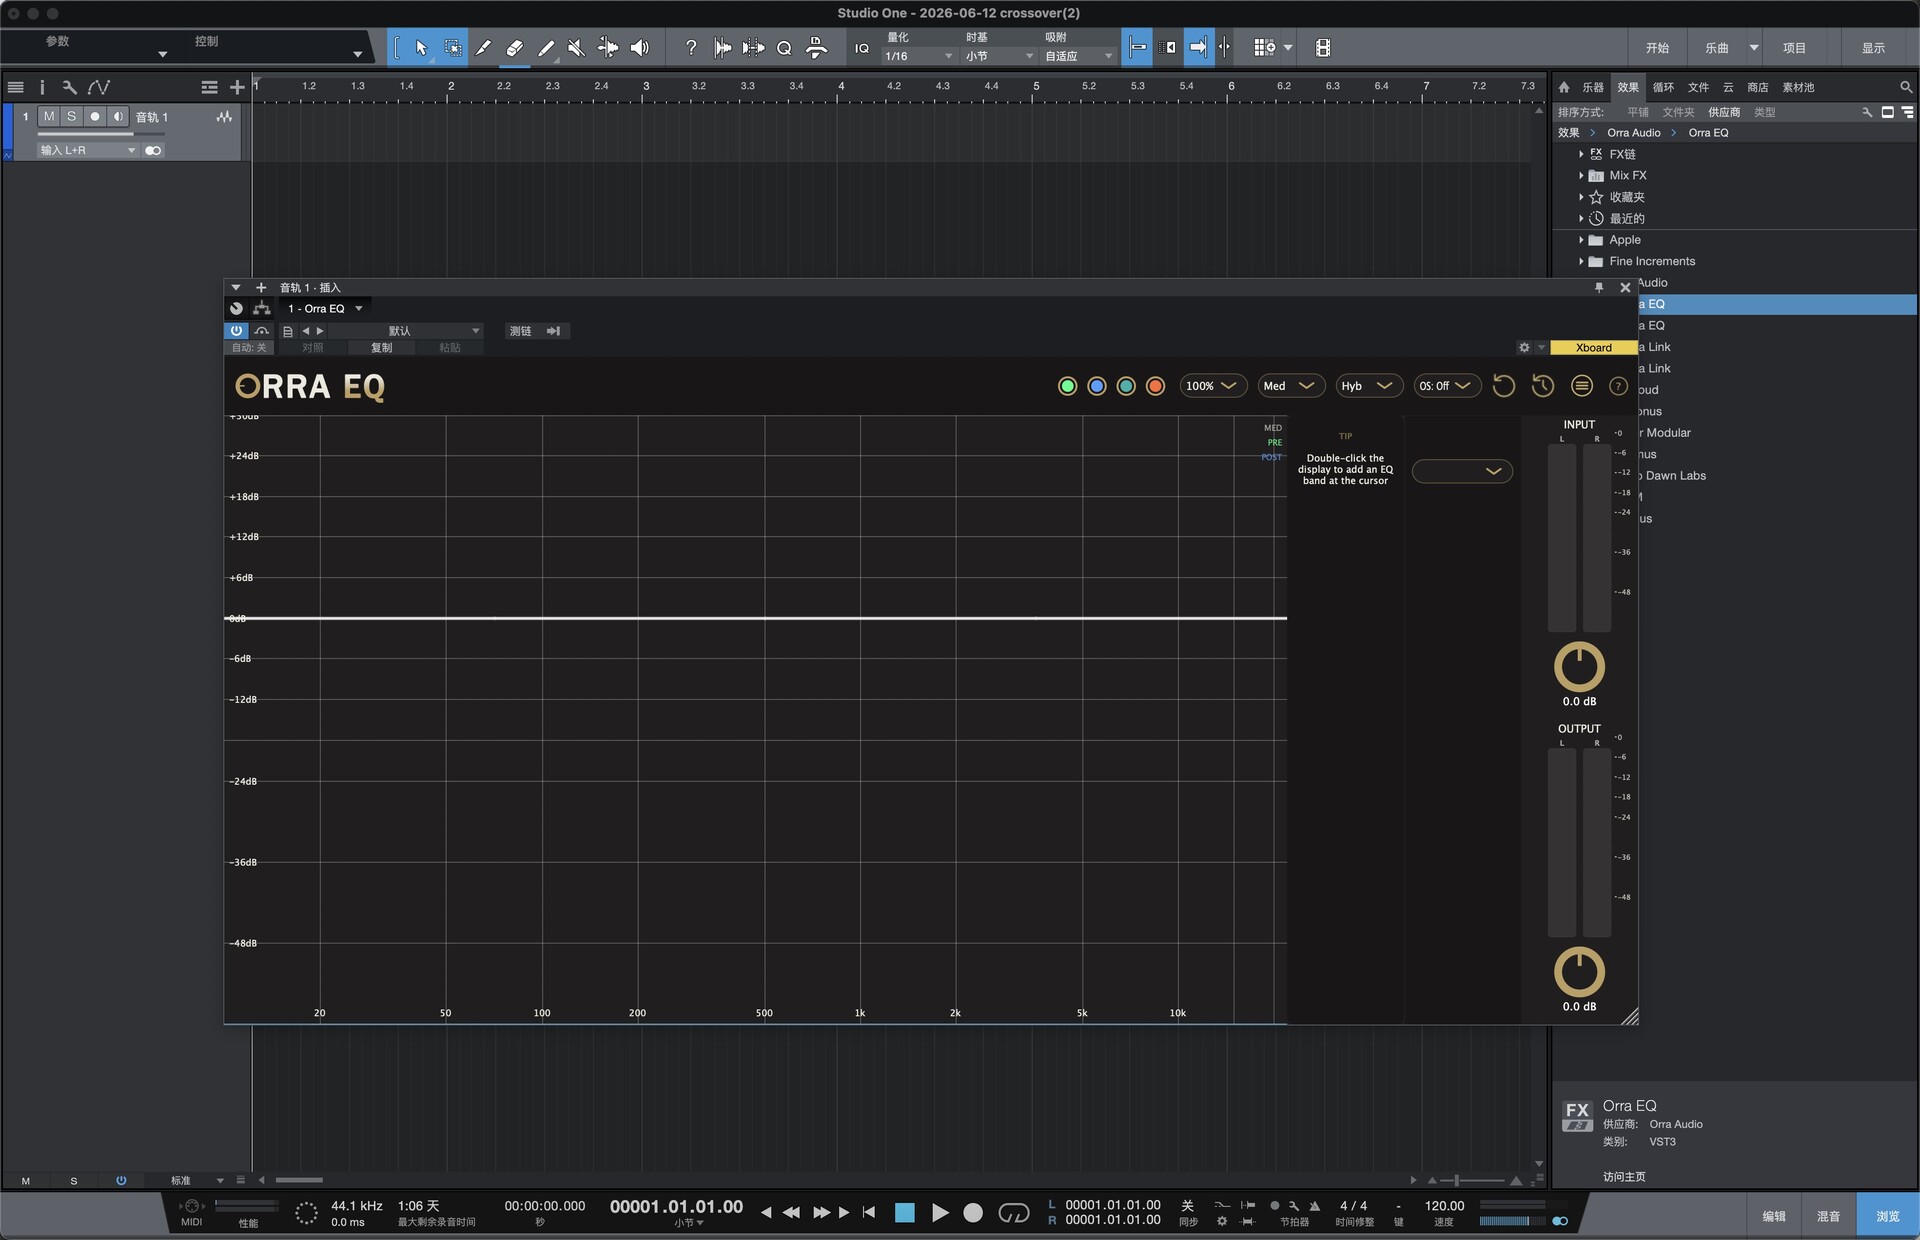This screenshot has height=1240, width=1920.
Task: Open plugin settings gear beside Xboard
Action: point(1524,348)
